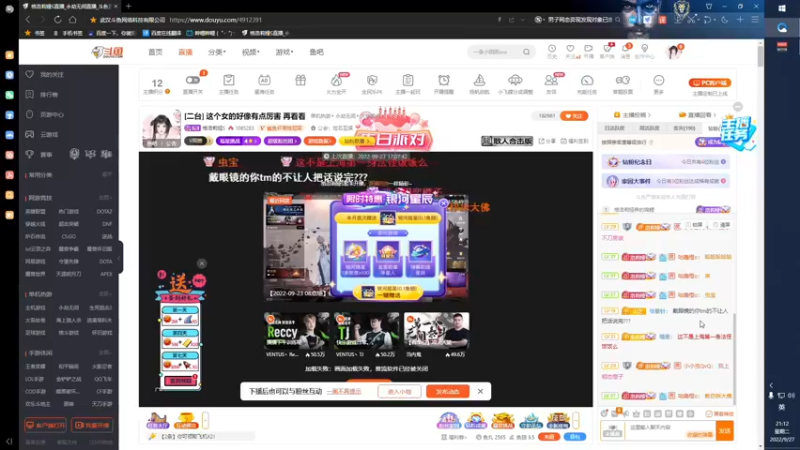The width and height of the screenshot is (800, 450).
Task: Click browser home icon in address bar
Action: click(x=72, y=19)
